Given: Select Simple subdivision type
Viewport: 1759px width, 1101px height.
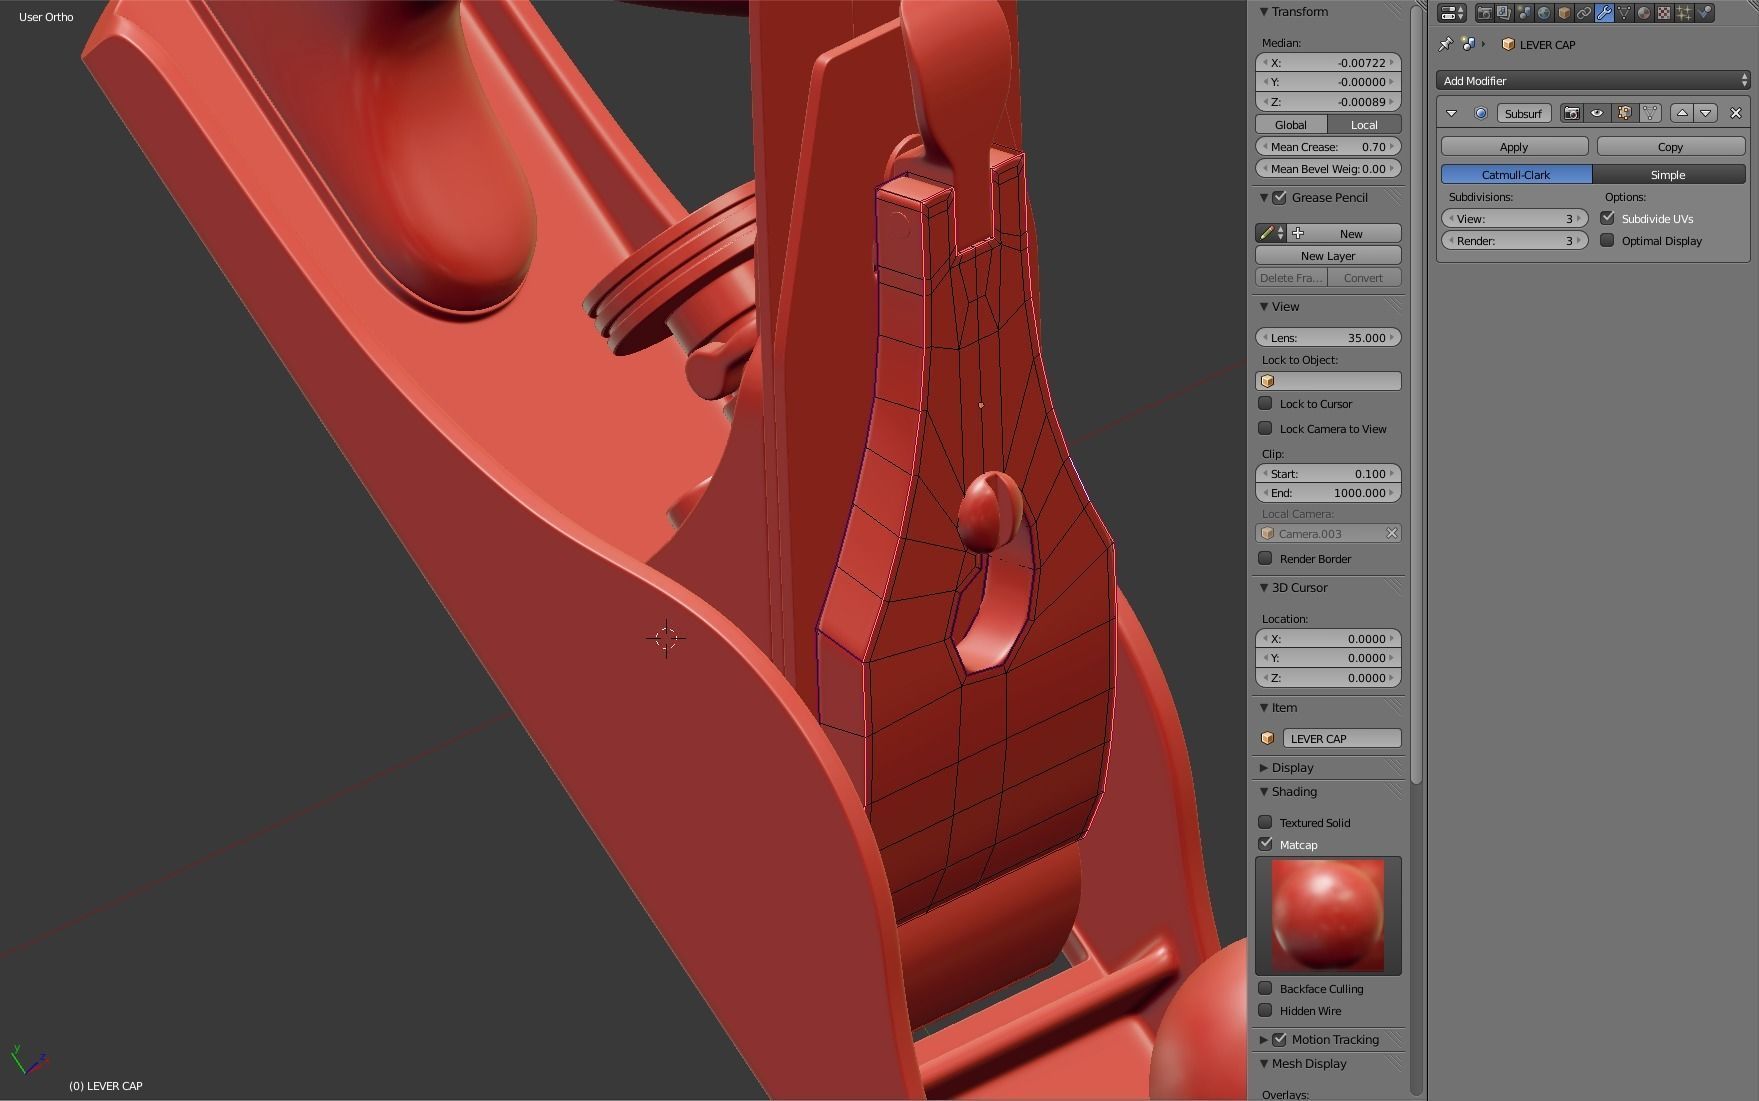Looking at the screenshot, I should pos(1668,175).
